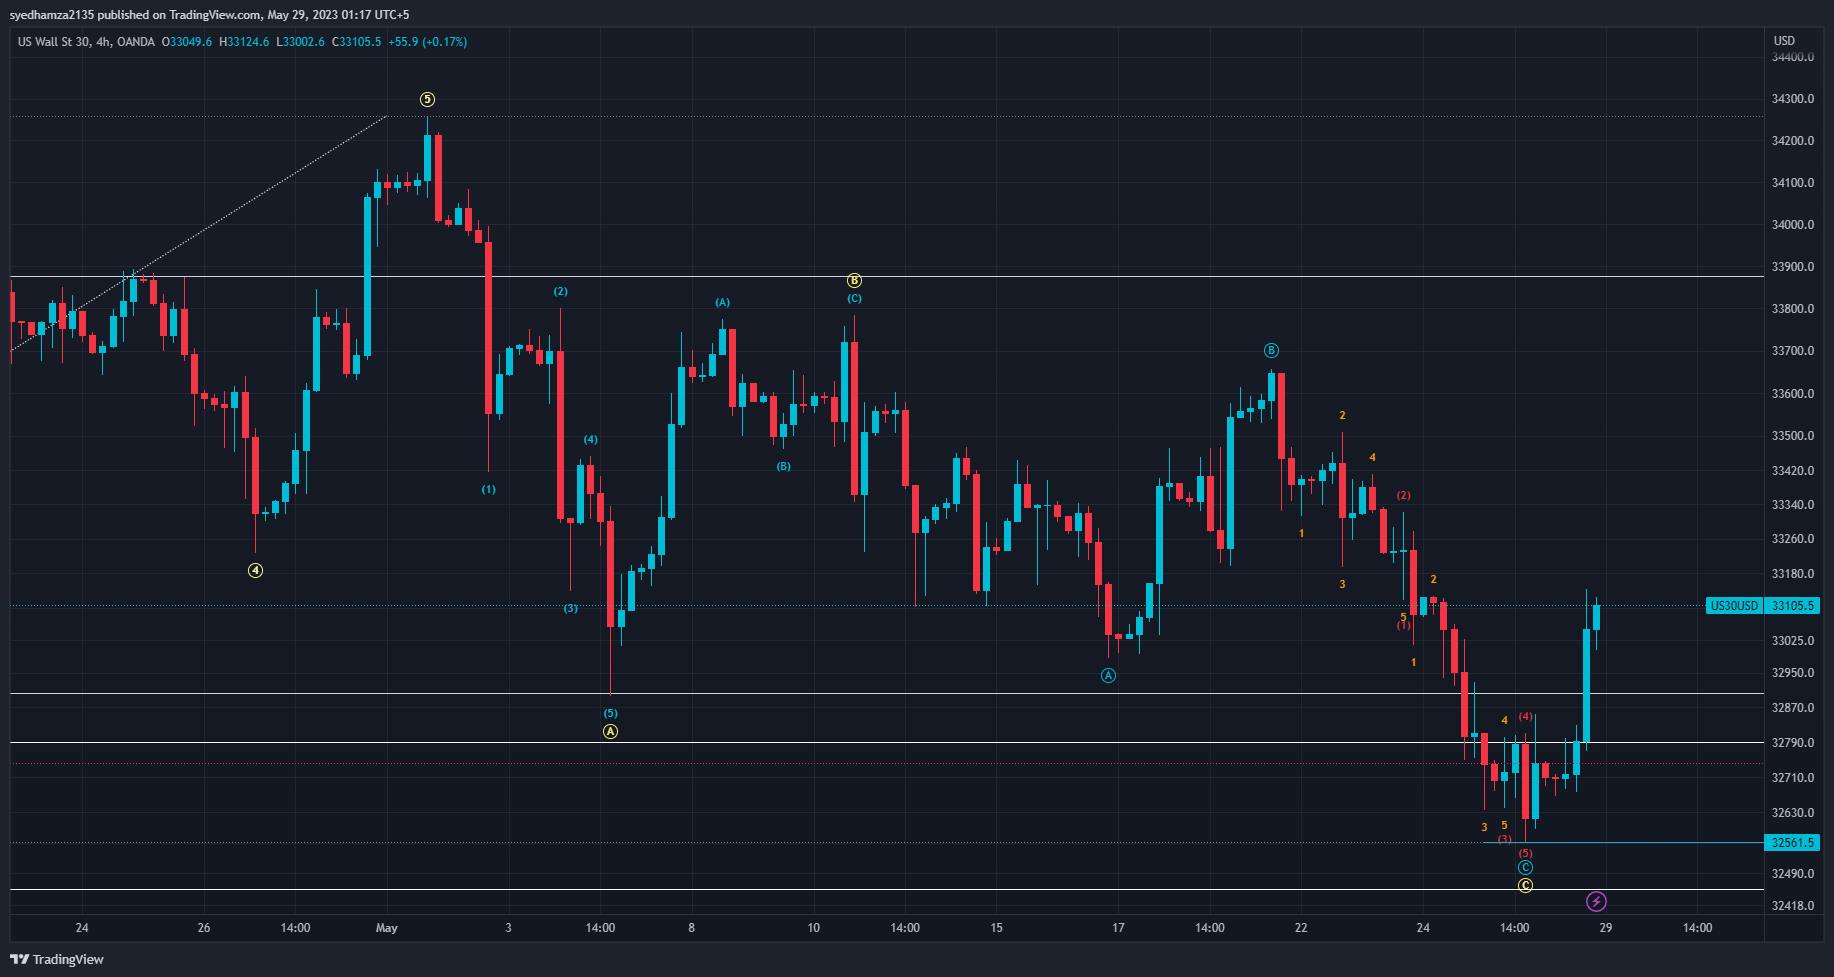Click the 33105.5 current price label

[1792, 605]
